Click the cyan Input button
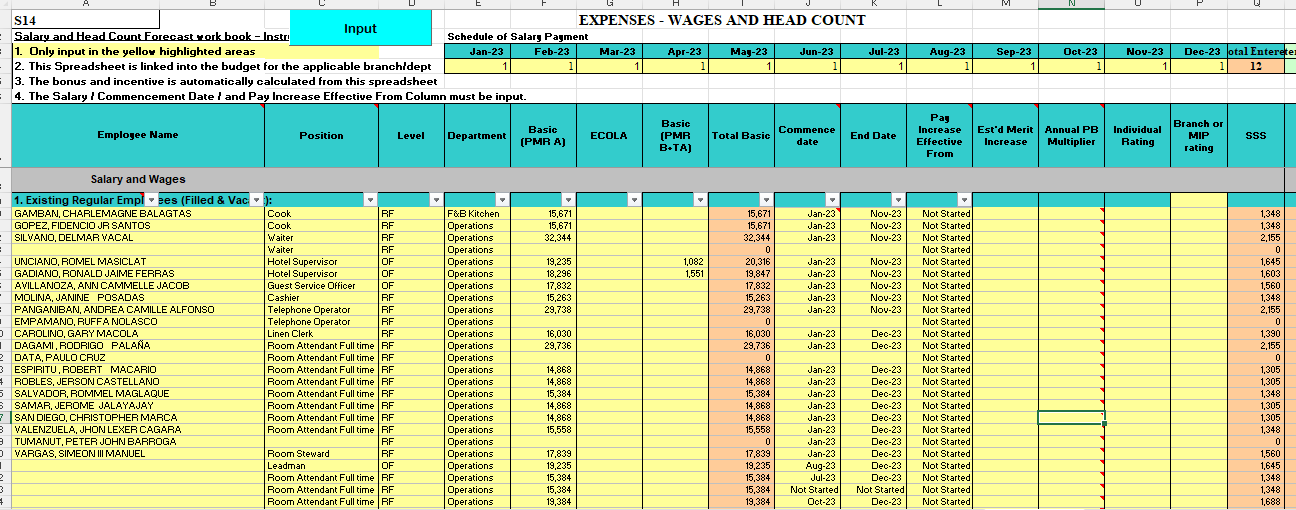The height and width of the screenshot is (510, 1296). pyautogui.click(x=360, y=28)
